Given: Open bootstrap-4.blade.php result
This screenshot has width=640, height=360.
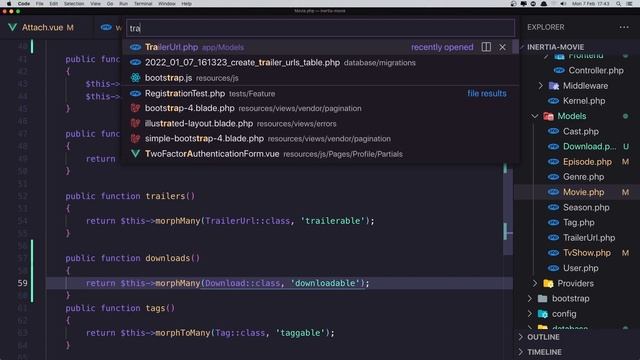Looking at the screenshot, I should point(320,109).
